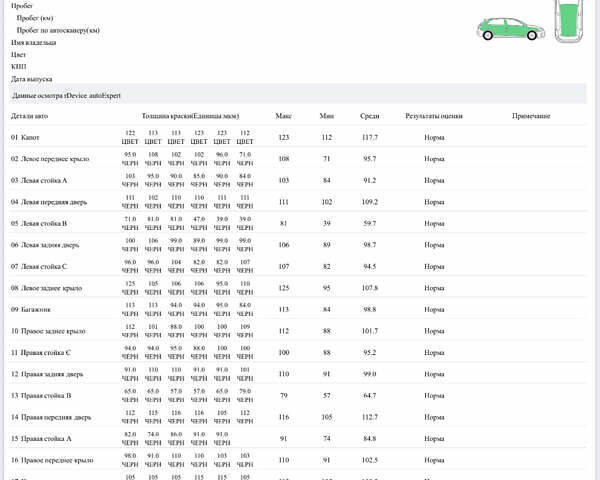Click the 'Средн' column header

[370, 116]
